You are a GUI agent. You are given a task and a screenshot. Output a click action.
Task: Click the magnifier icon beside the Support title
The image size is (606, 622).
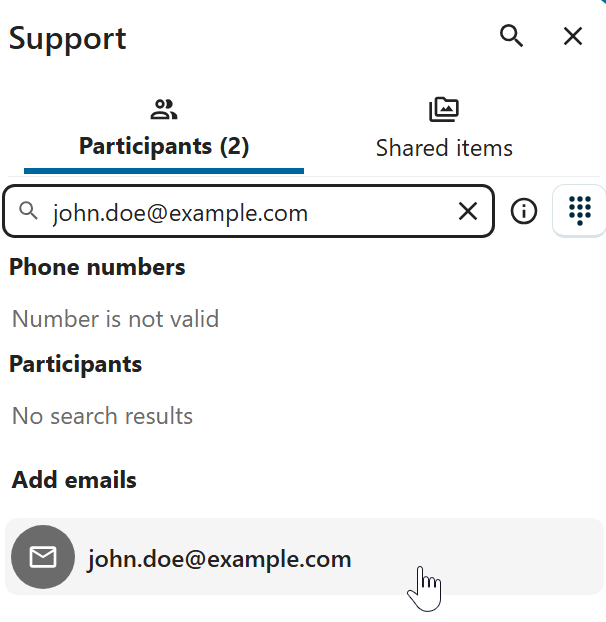pyautogui.click(x=511, y=37)
